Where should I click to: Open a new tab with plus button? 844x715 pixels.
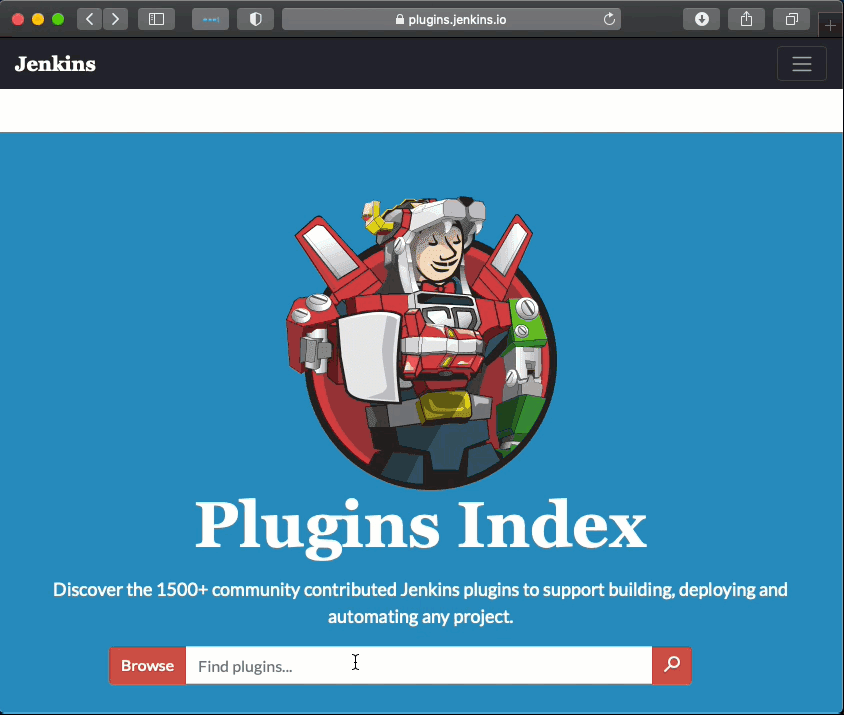pyautogui.click(x=830, y=26)
